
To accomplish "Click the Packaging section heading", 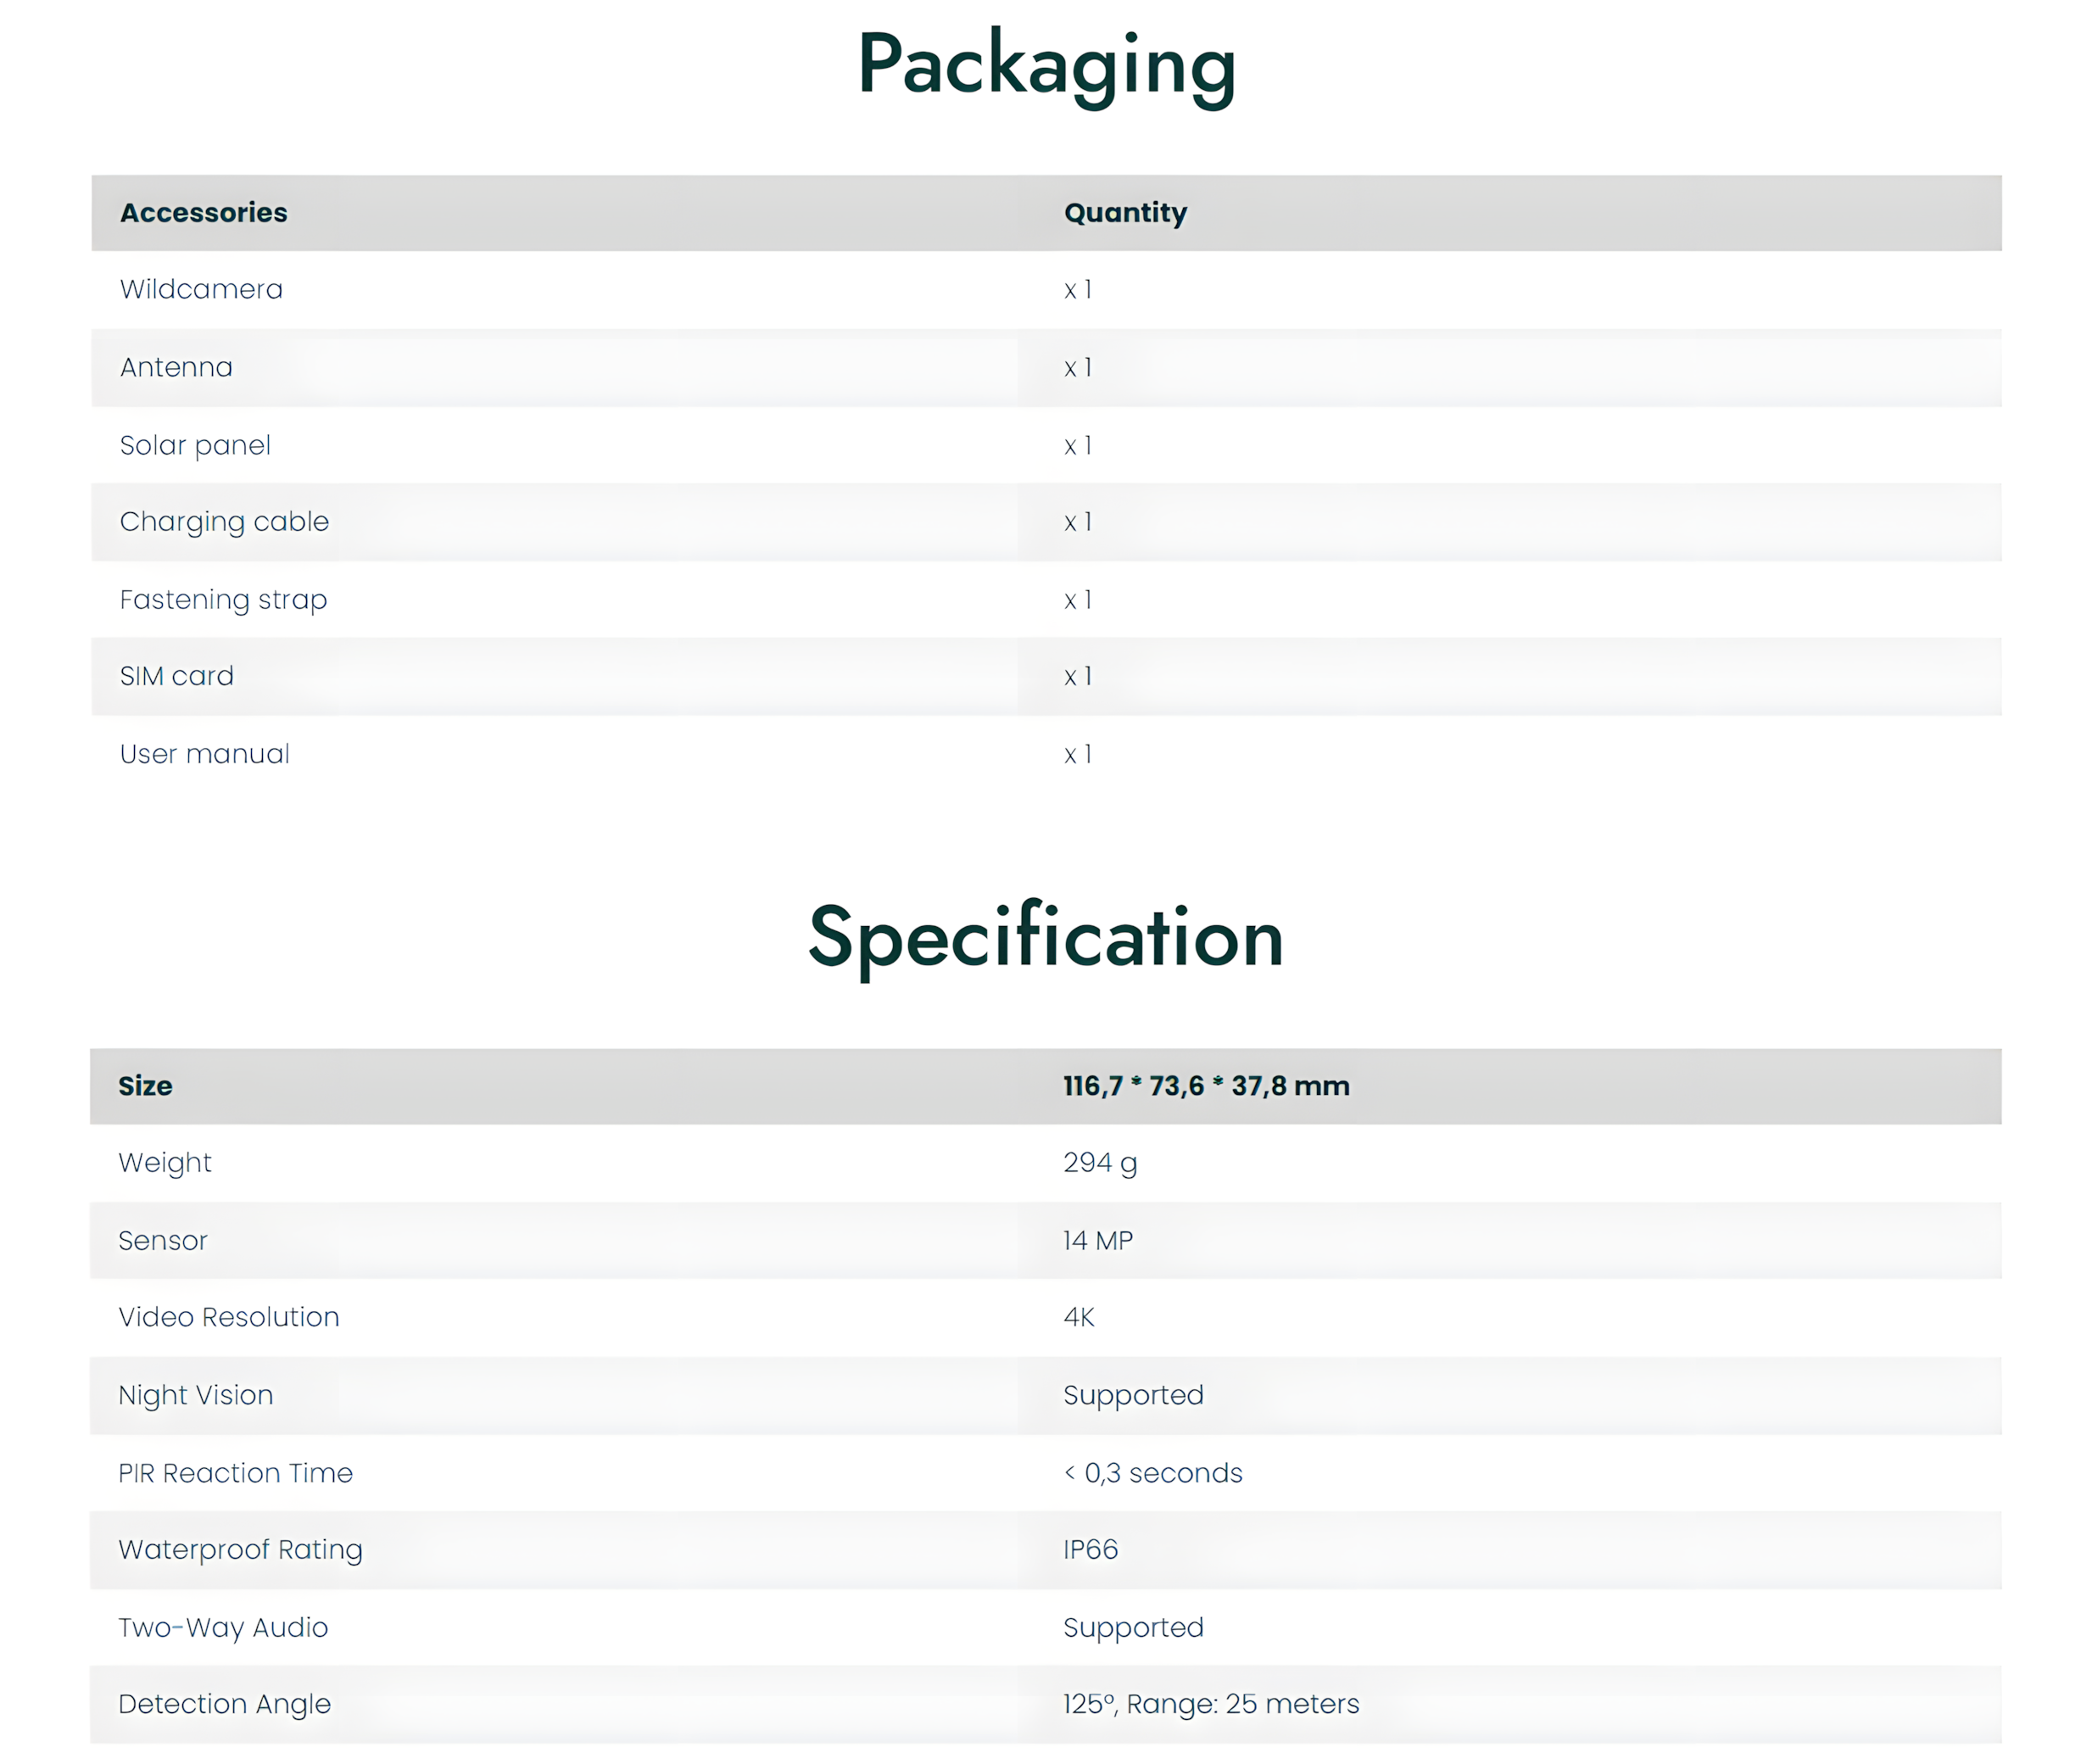I will [x=1046, y=66].
